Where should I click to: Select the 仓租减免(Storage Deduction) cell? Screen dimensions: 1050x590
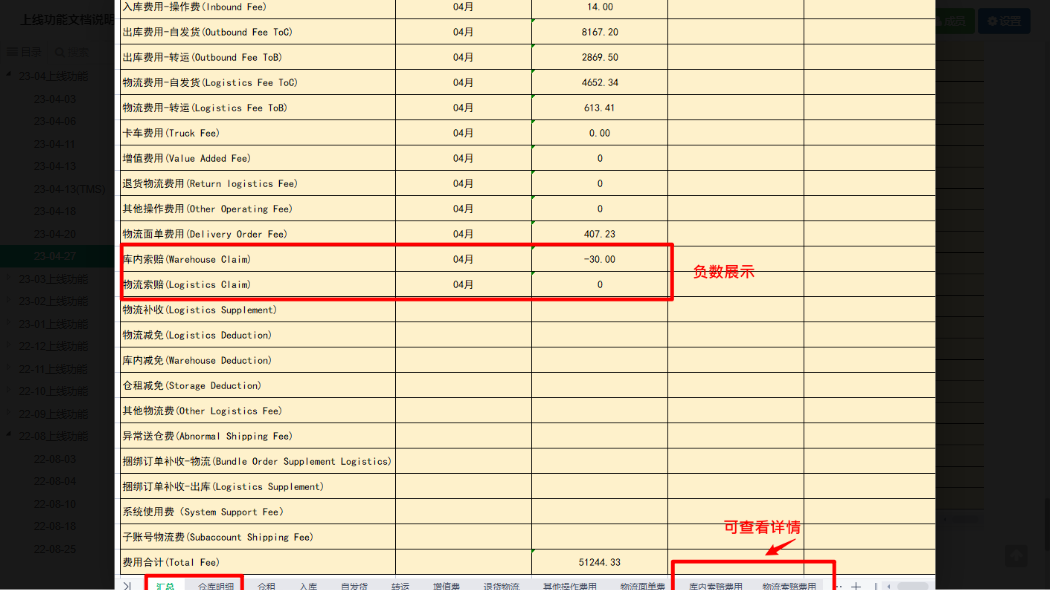pyautogui.click(x=258, y=386)
